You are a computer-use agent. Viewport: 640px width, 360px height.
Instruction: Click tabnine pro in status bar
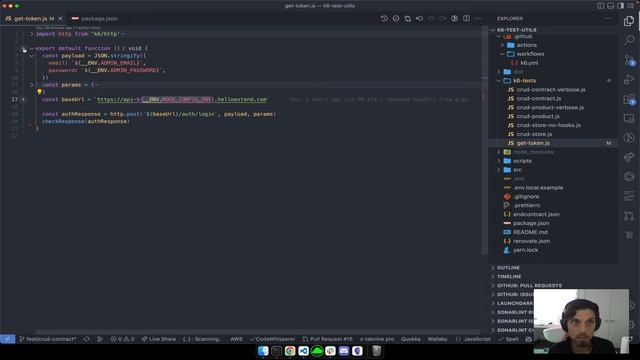tap(377, 339)
